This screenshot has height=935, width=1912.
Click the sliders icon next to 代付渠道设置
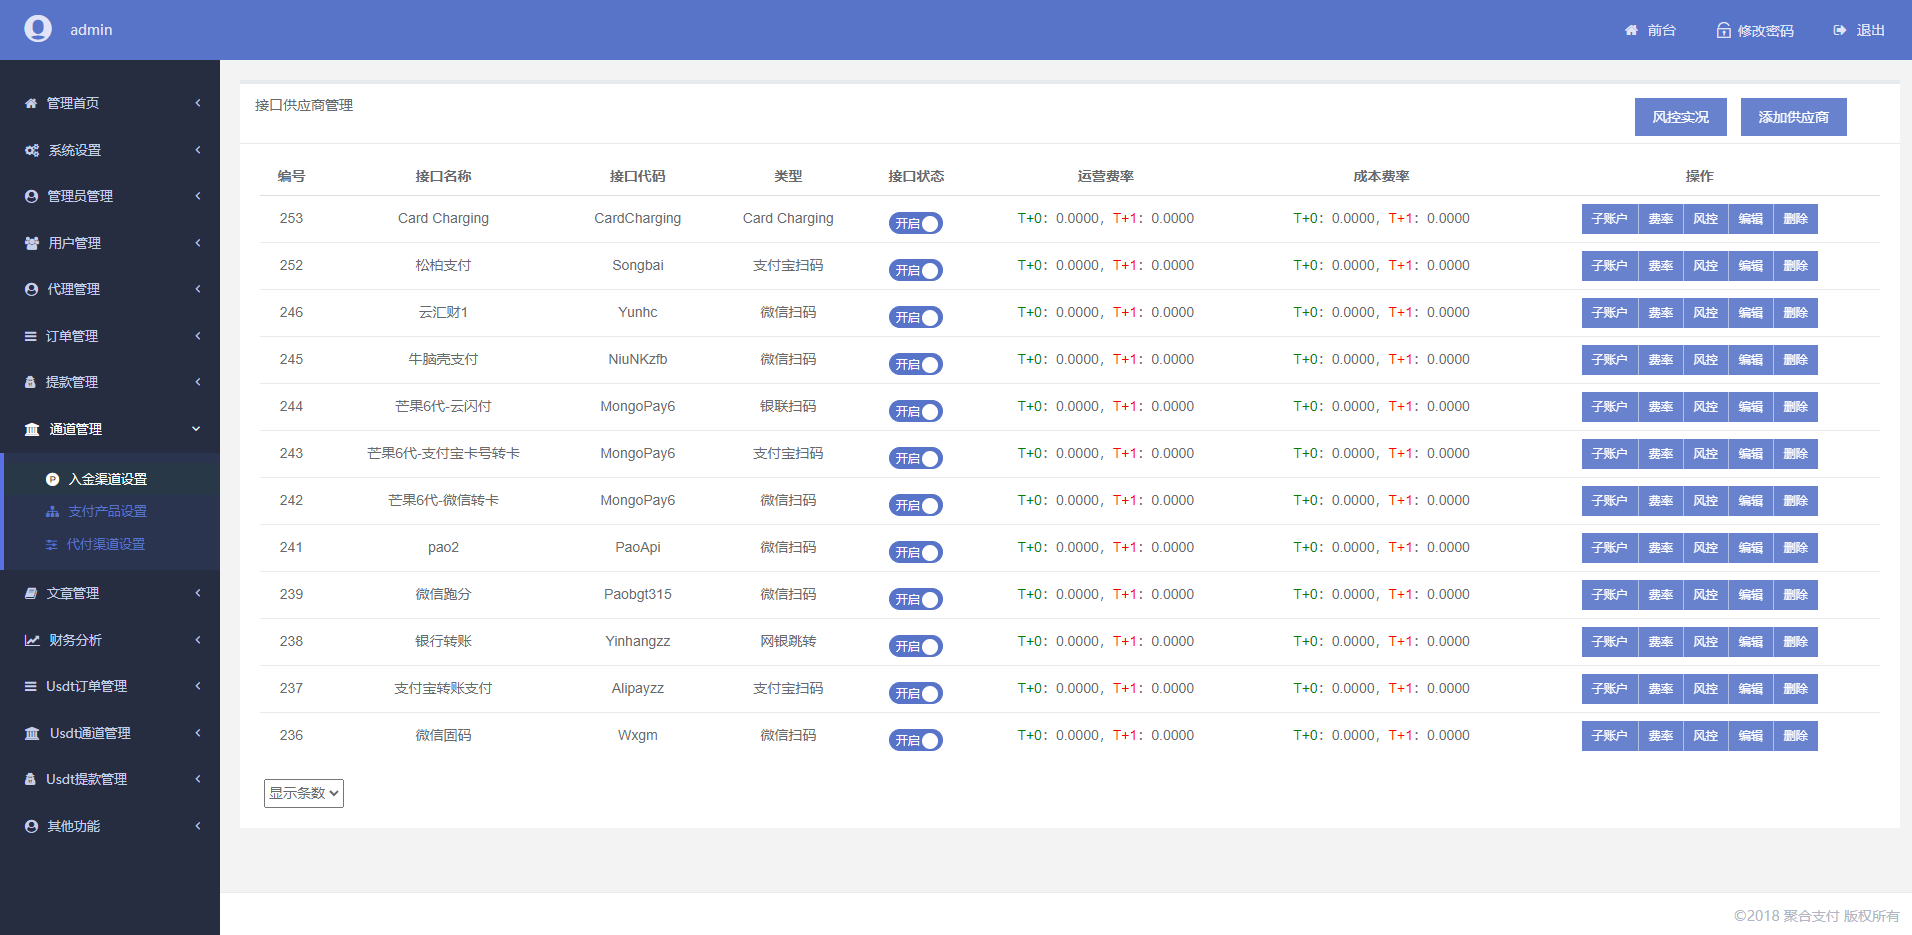(x=52, y=544)
